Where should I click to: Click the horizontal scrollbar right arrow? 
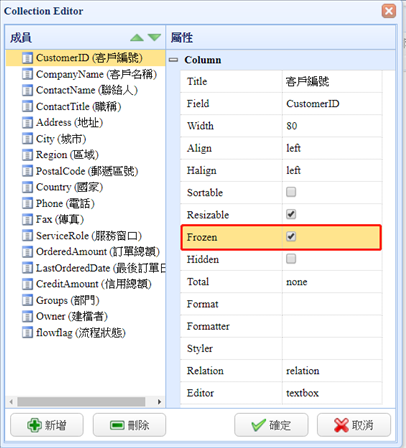pos(159,402)
